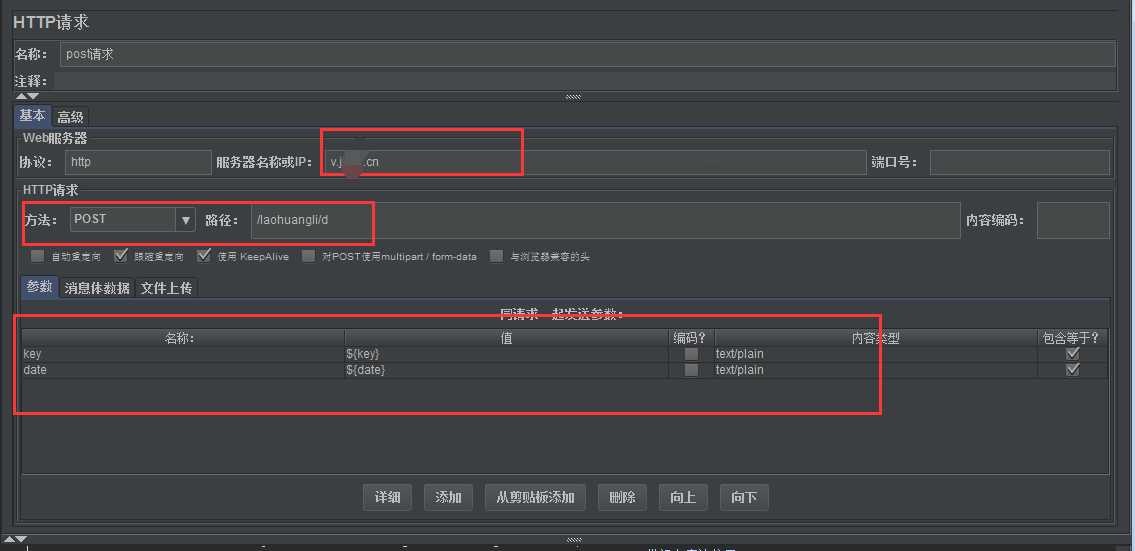1135x551 pixels.
Task: Select the key name cell
Action: coord(183,354)
